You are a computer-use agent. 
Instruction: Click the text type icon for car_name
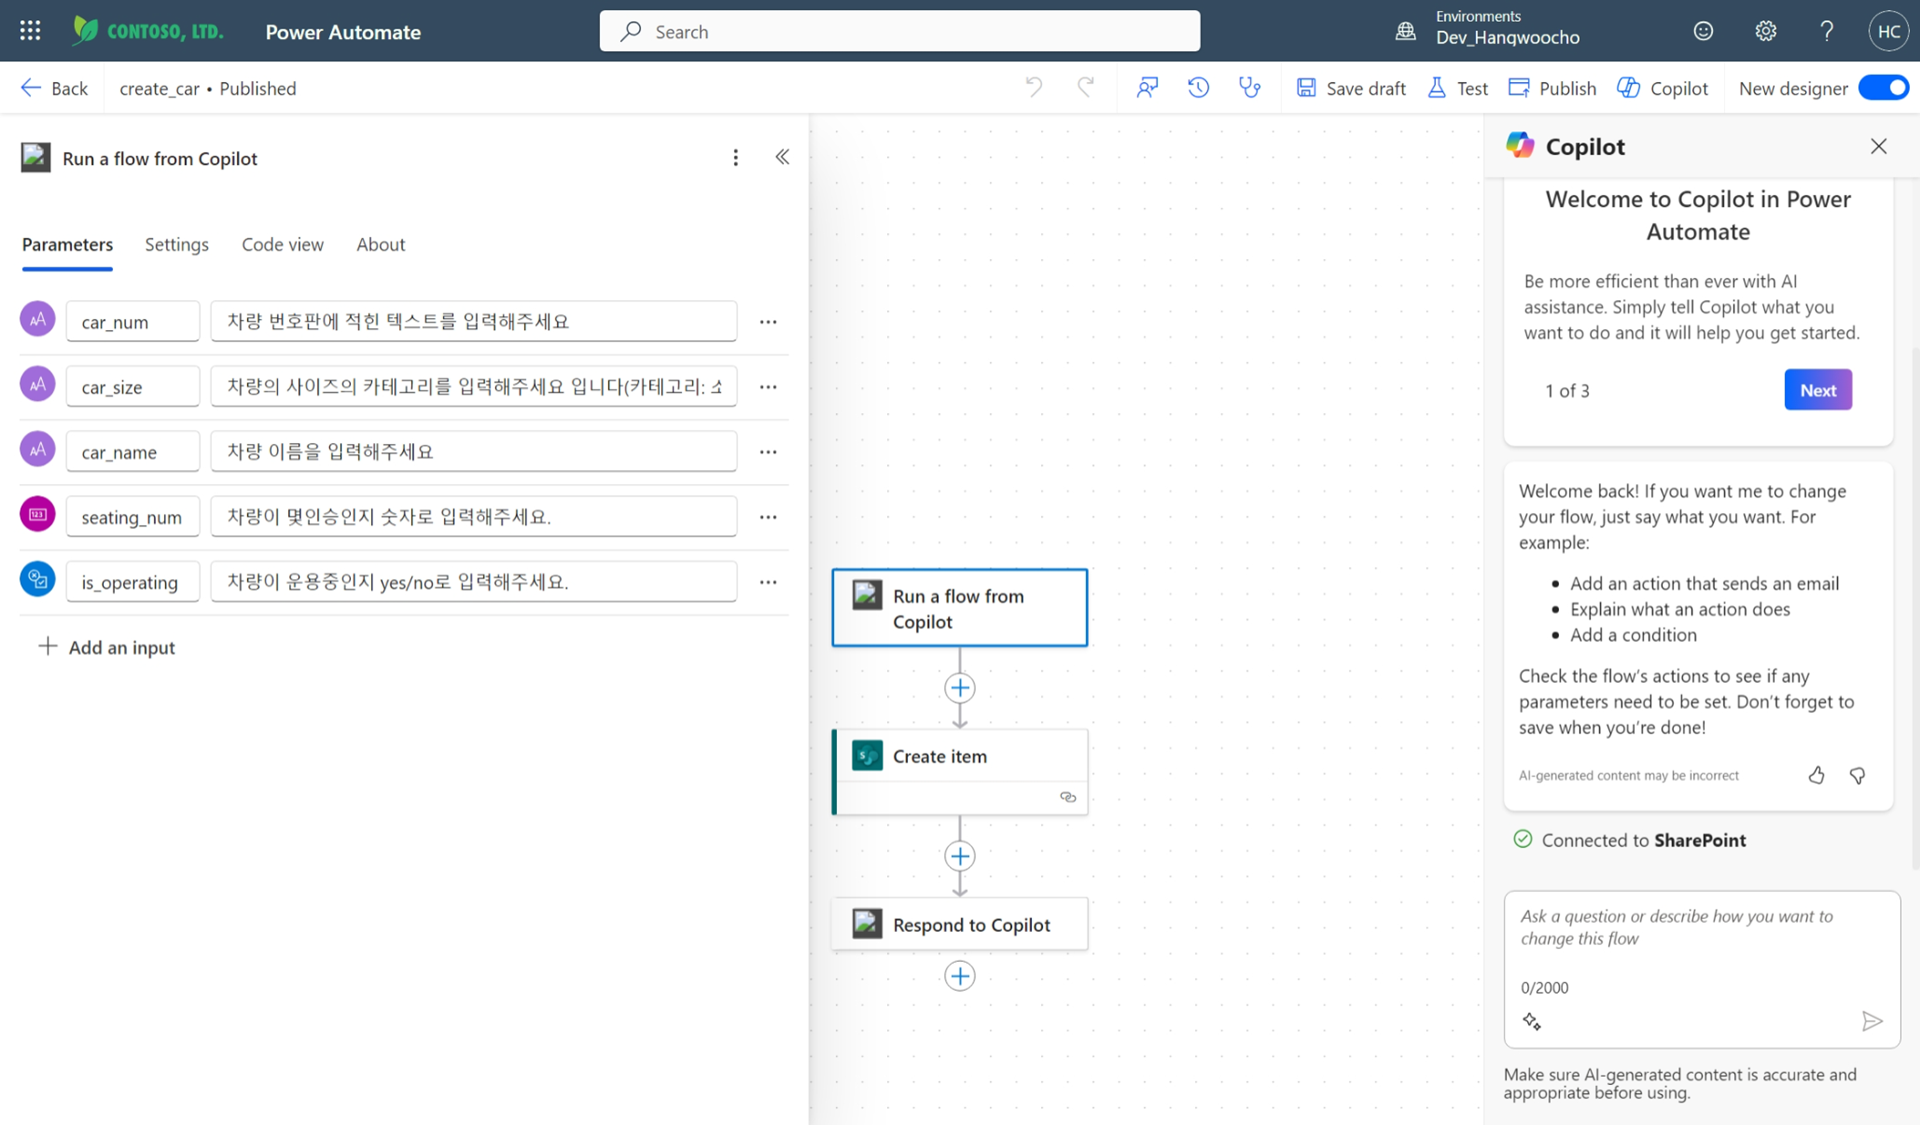click(38, 449)
